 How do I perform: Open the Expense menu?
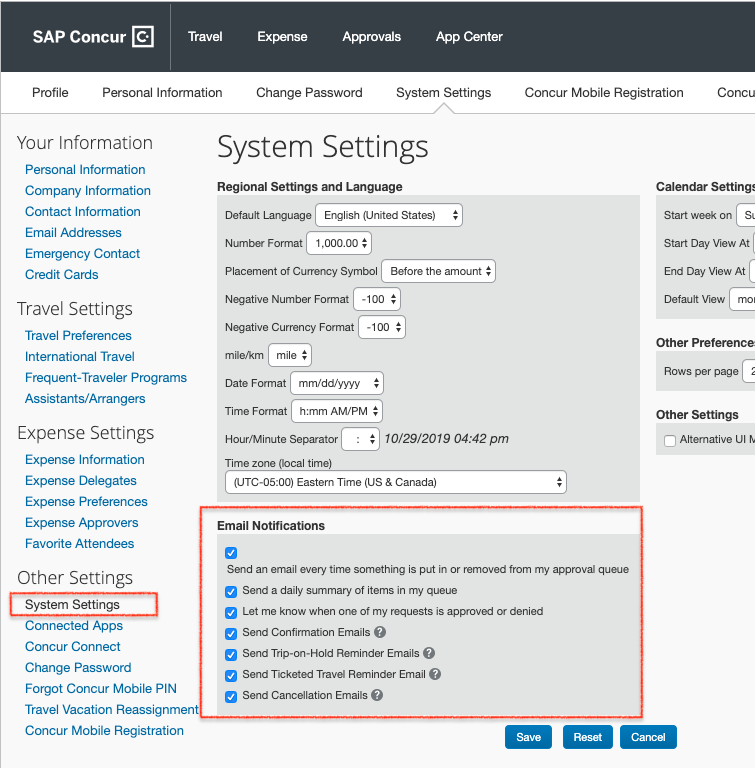282,37
